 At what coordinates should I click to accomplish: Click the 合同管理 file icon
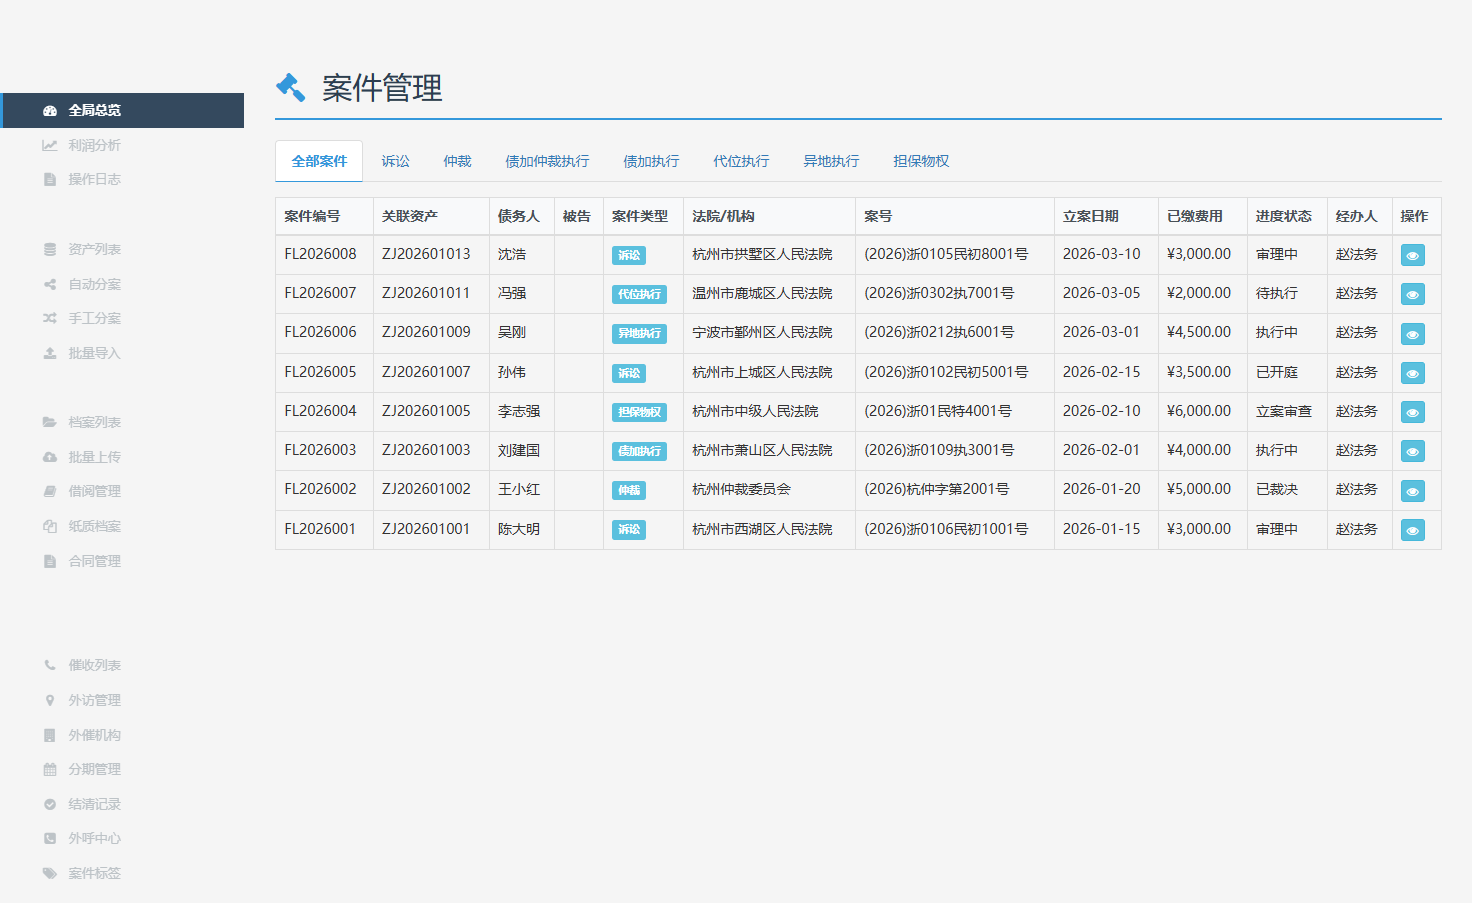coord(50,561)
